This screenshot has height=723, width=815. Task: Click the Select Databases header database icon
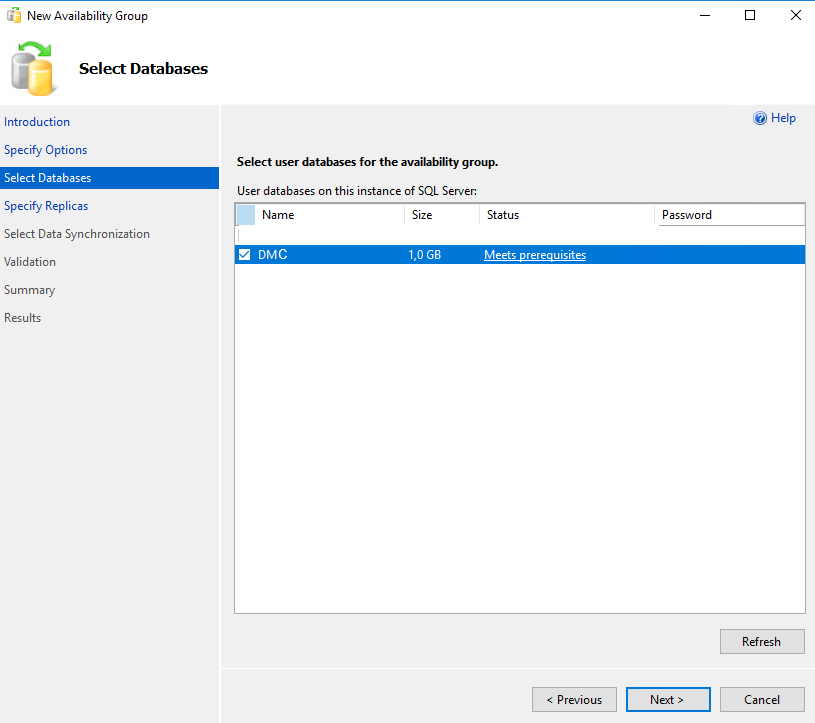click(x=32, y=68)
